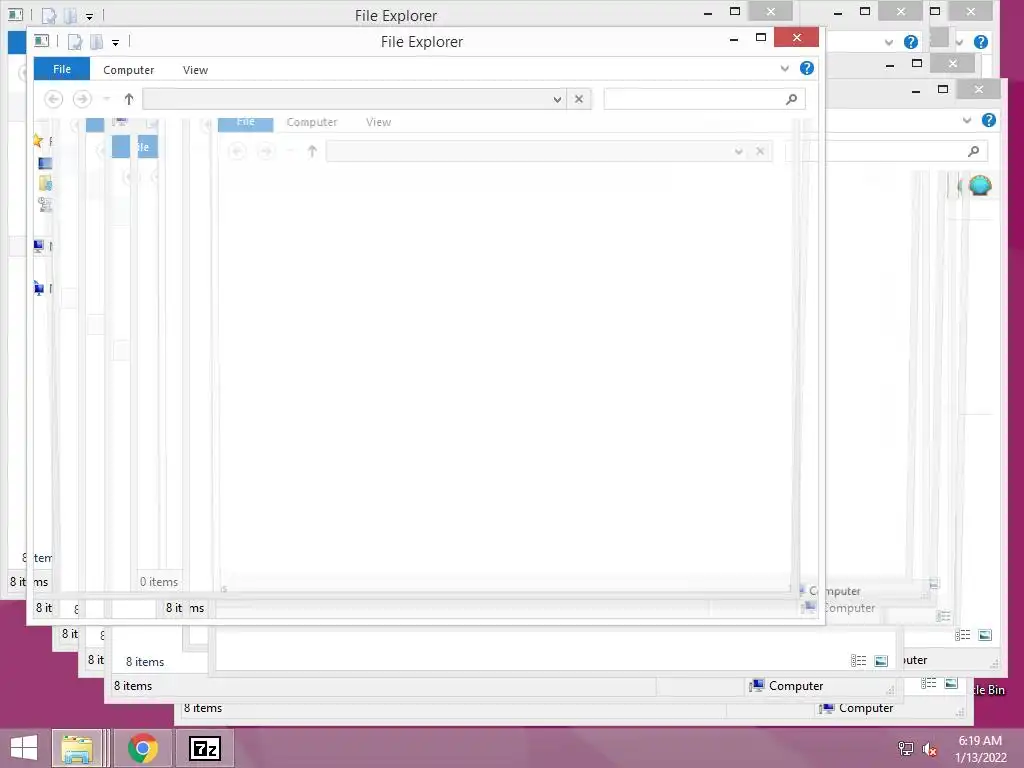Click Large icons view icon left of cut-off 'uter' text
The width and height of the screenshot is (1024, 768).
click(x=881, y=661)
